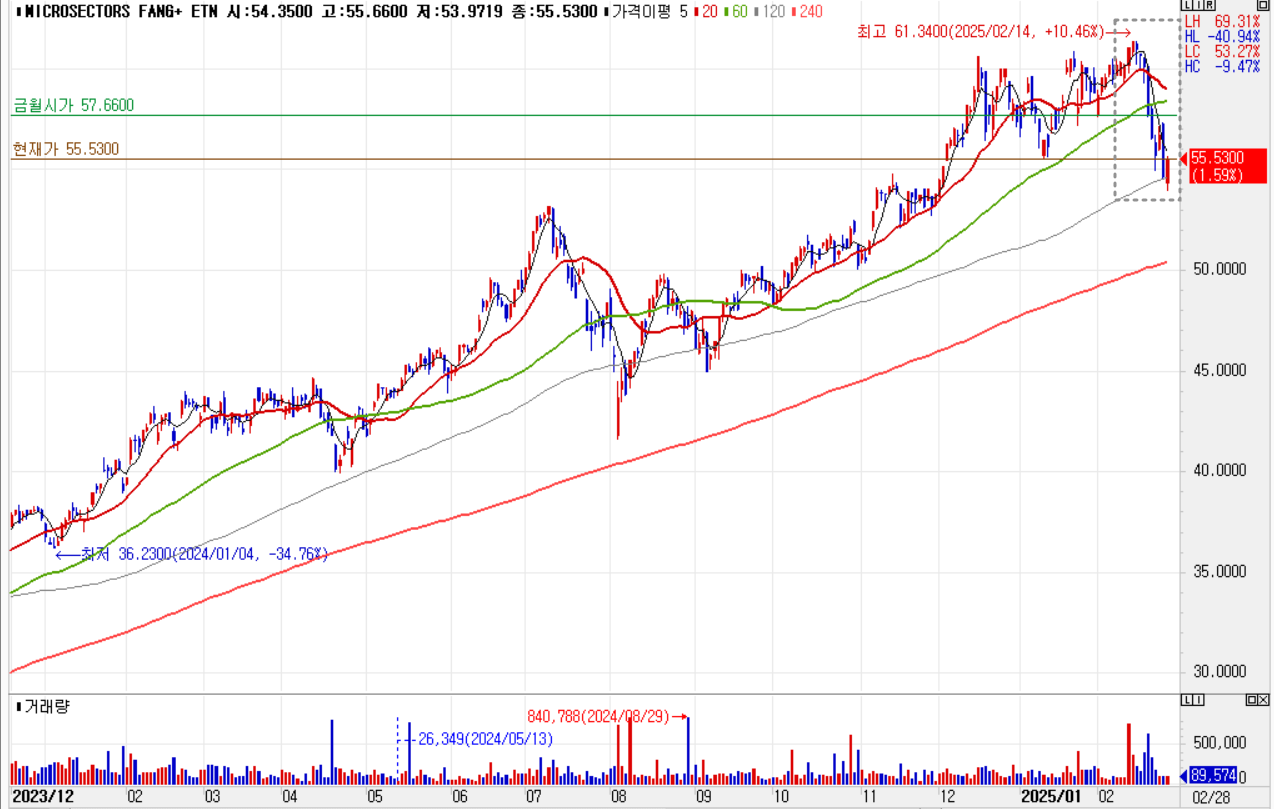Click the marker before MICROSECTORS FANG+ ETN title
1274x809 pixels.
18,12
